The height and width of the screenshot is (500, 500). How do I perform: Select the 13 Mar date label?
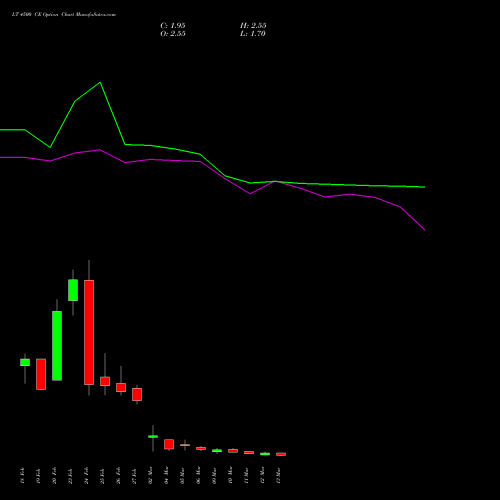[x=278, y=476]
